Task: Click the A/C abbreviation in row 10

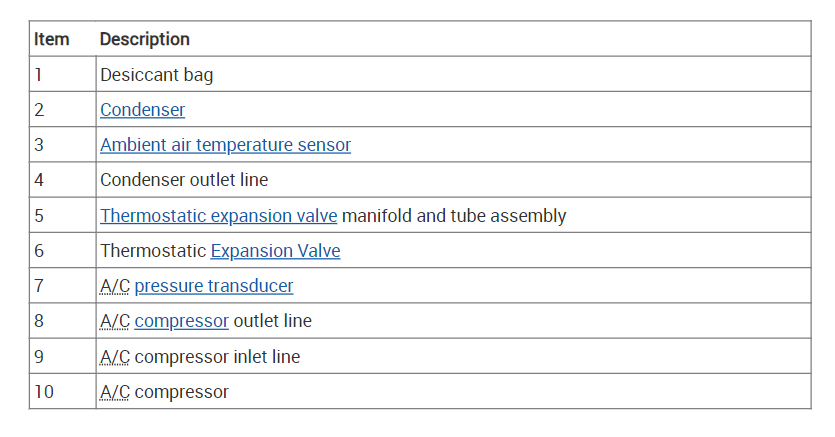Action: (x=114, y=391)
